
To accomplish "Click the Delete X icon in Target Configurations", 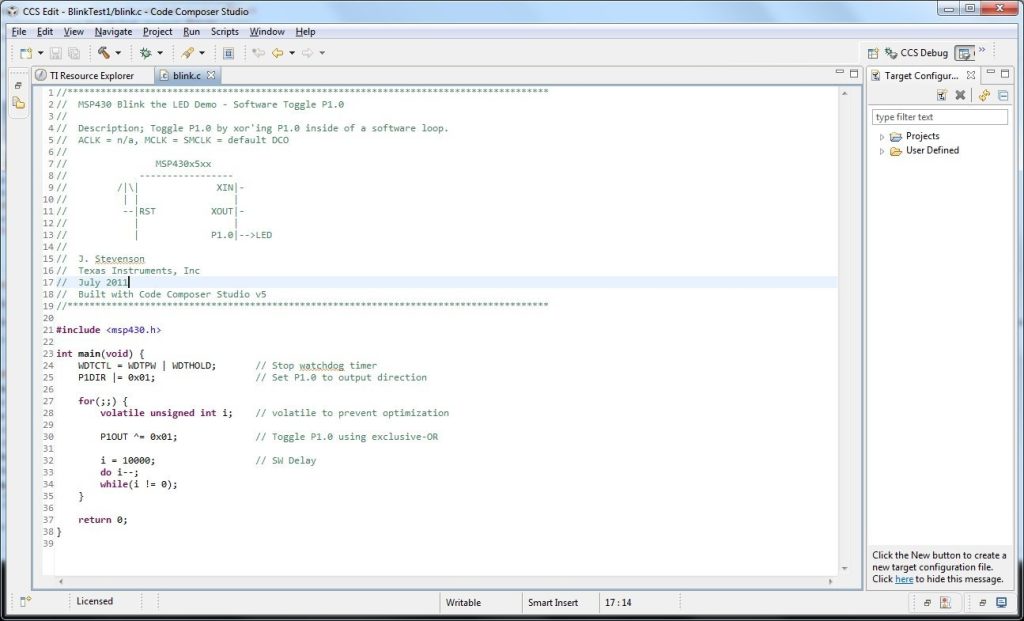I will click(960, 95).
